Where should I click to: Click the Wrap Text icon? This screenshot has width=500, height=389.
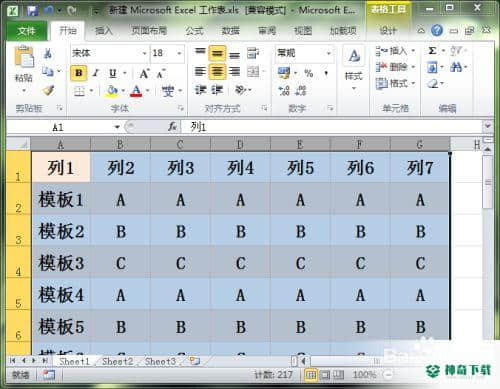click(x=253, y=53)
